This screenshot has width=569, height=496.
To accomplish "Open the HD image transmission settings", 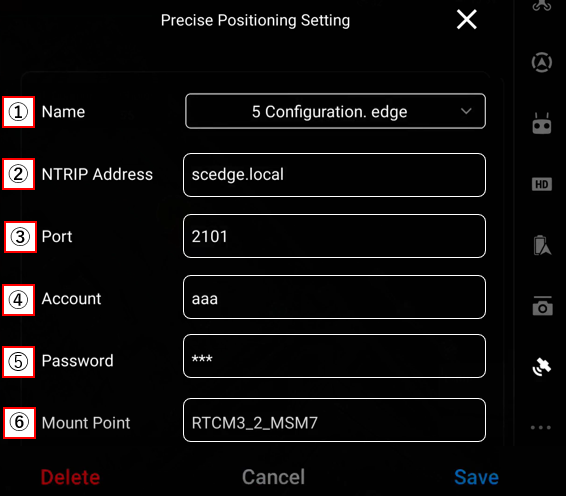I will click(542, 184).
